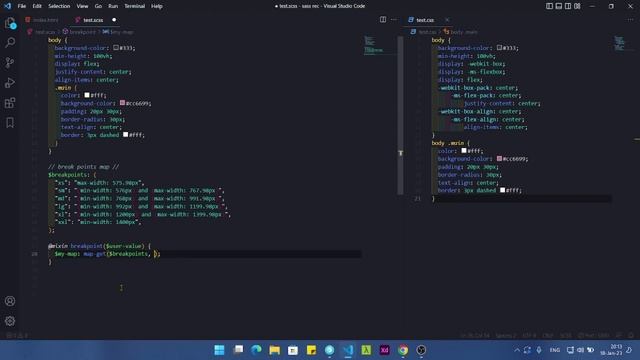Click the right editor minimap
This screenshot has height=360, width=640.
[623, 44]
